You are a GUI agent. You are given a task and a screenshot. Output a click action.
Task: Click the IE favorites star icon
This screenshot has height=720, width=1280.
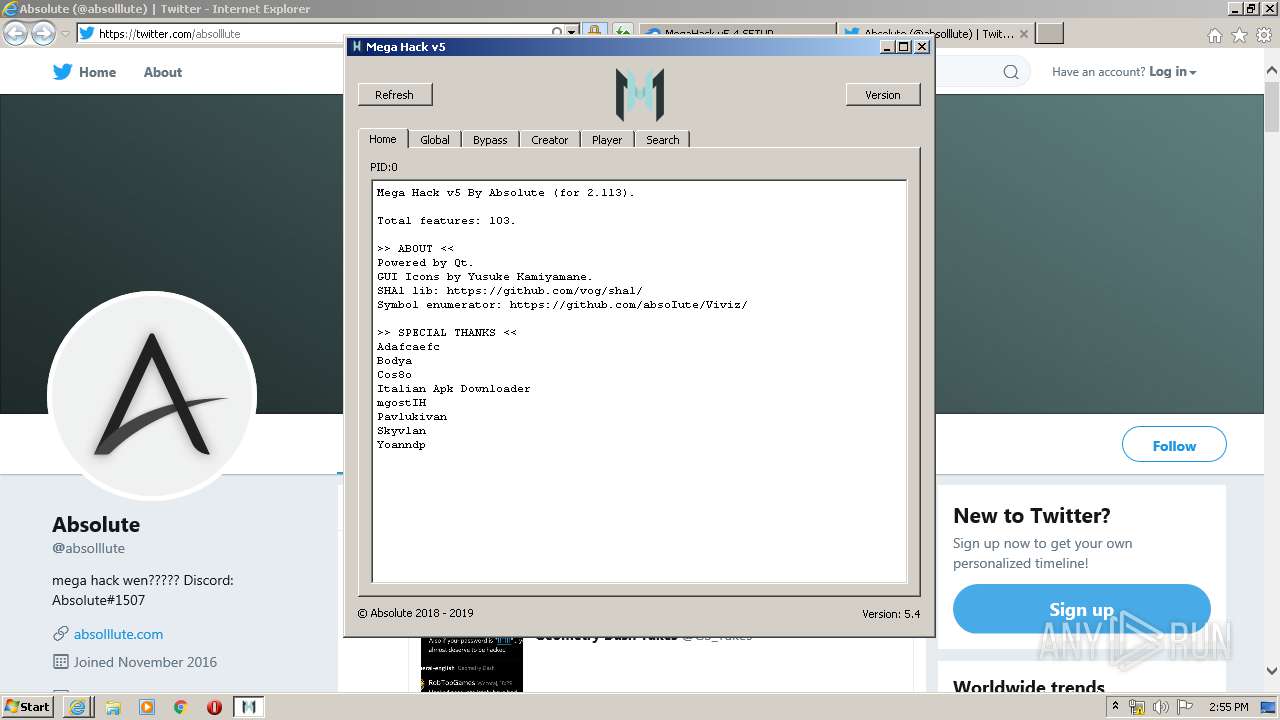pyautogui.click(x=1239, y=34)
